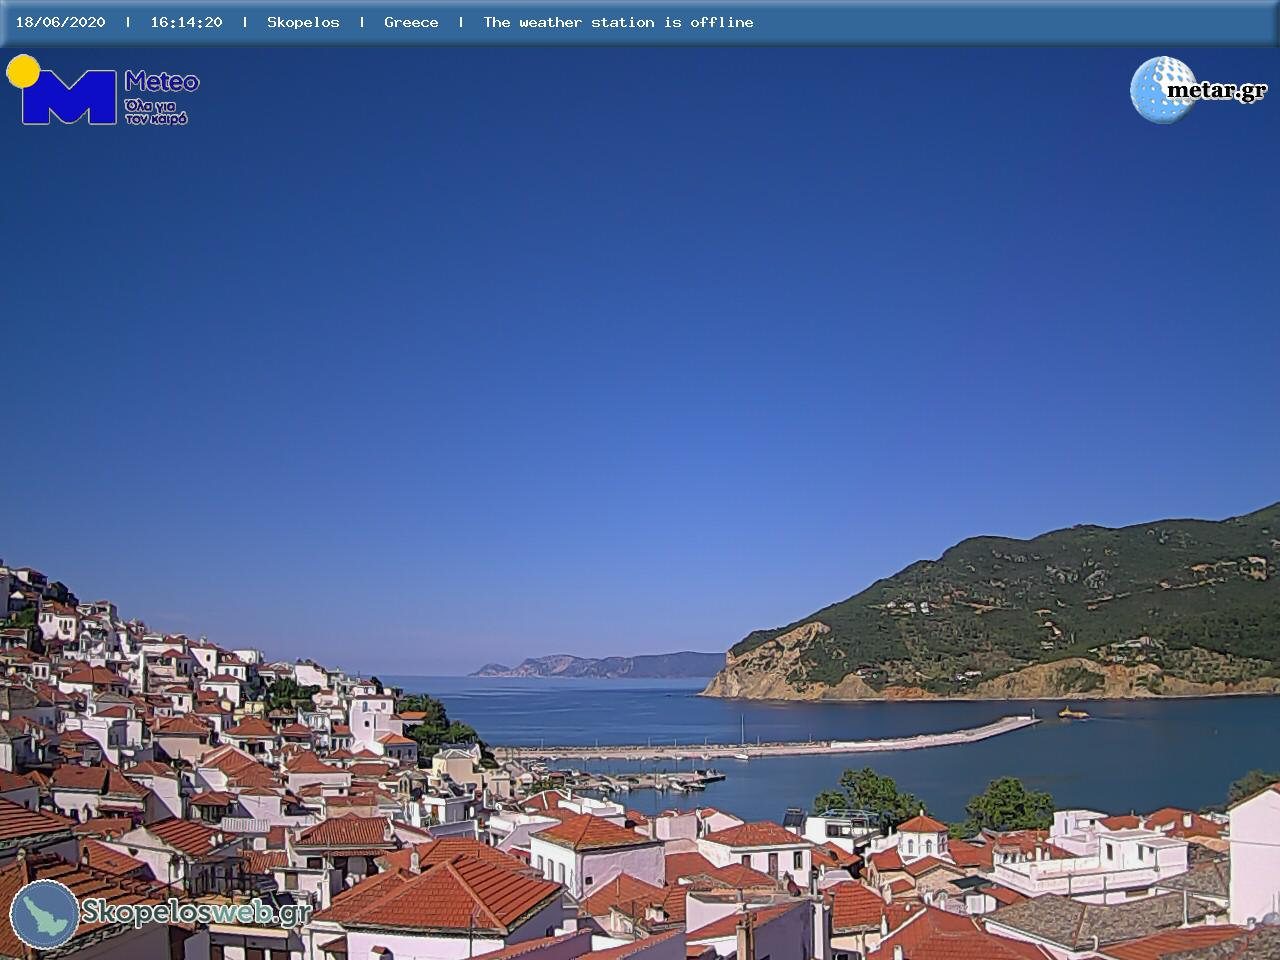Open the Skopelosweb.gr link text

pos(197,911)
